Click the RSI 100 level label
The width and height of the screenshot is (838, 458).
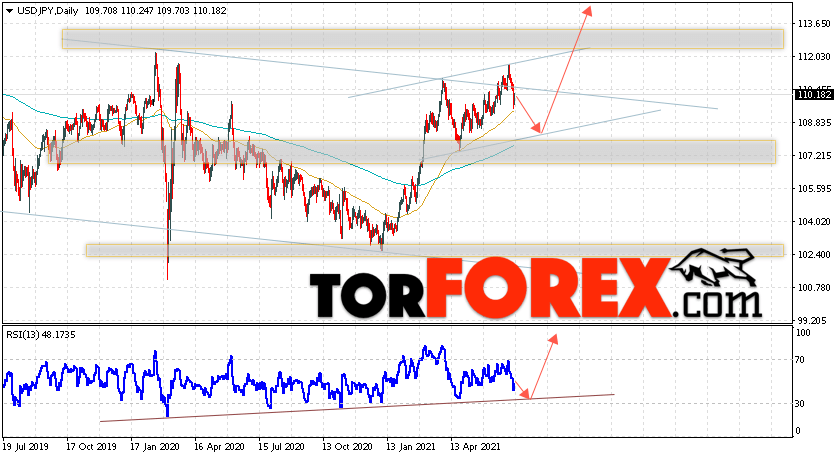click(803, 333)
